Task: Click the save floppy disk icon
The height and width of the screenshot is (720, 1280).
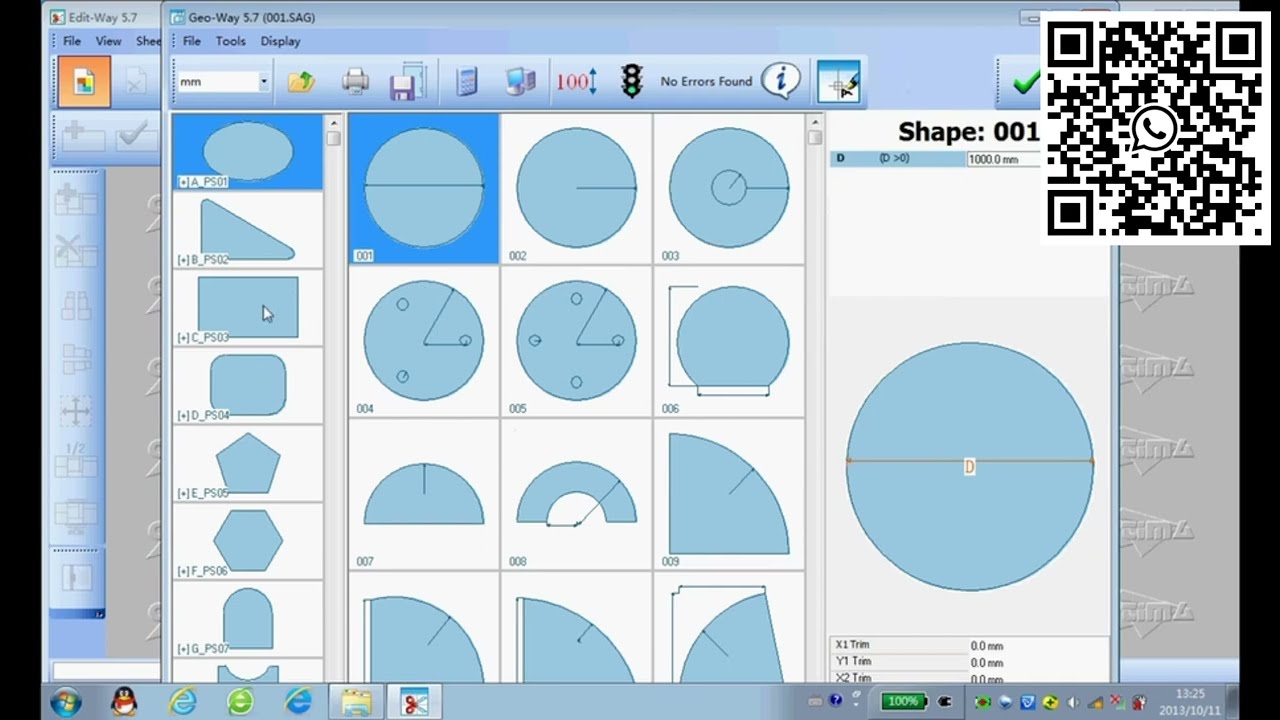Action: (x=406, y=83)
